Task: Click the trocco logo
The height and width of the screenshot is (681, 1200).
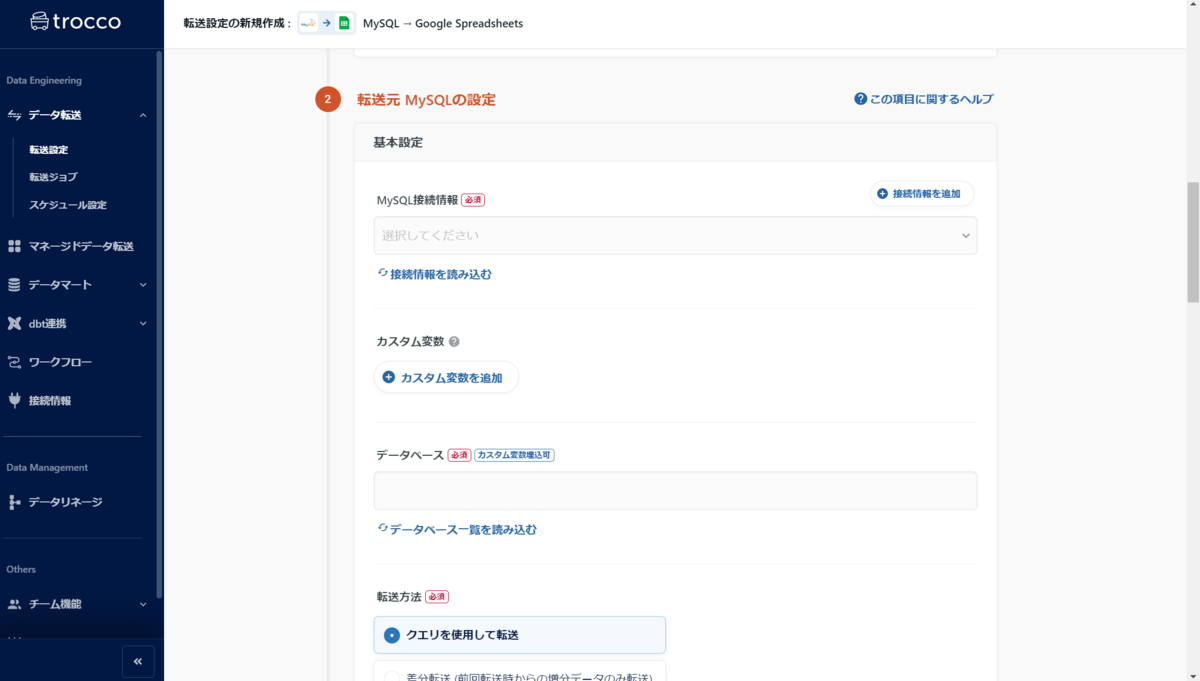Action: pyautogui.click(x=76, y=21)
